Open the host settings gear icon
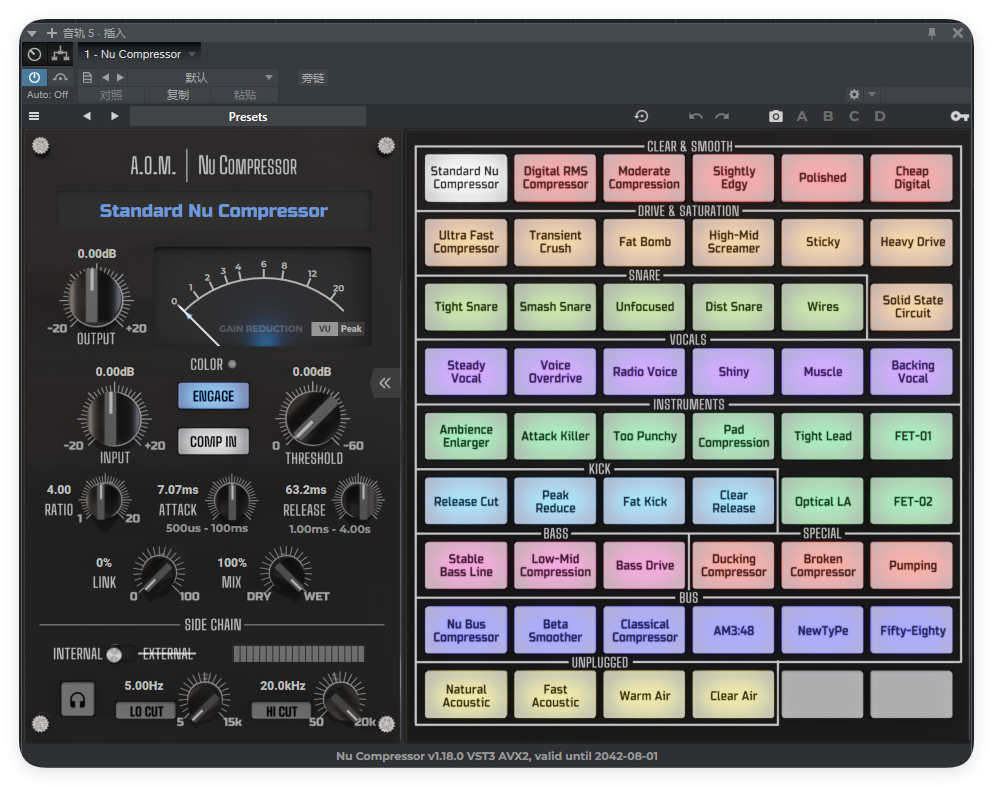The image size is (993, 787). pyautogui.click(x=854, y=94)
